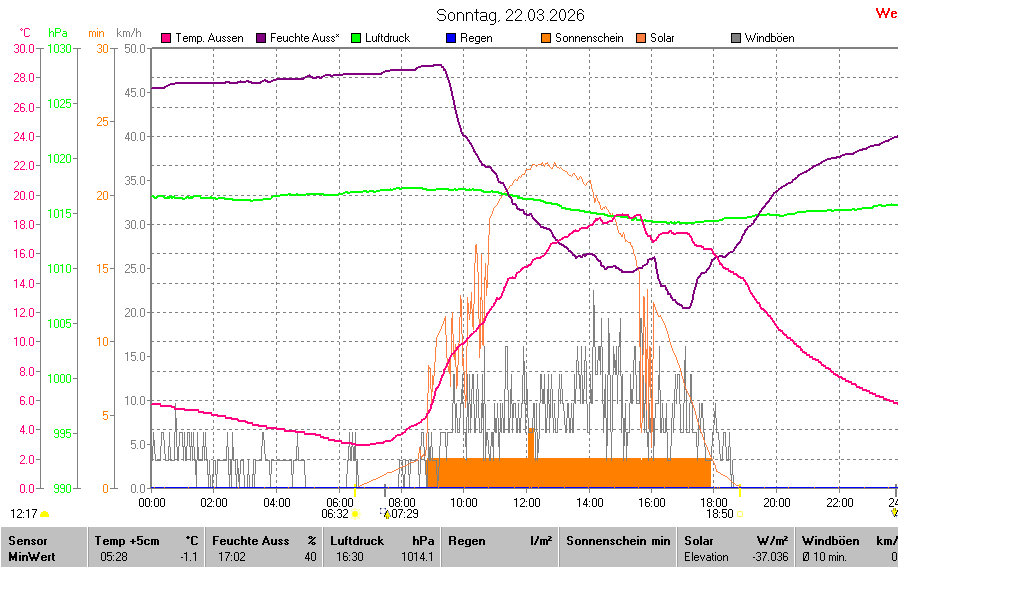Click the gray Windböen legend swatch

[737, 38]
